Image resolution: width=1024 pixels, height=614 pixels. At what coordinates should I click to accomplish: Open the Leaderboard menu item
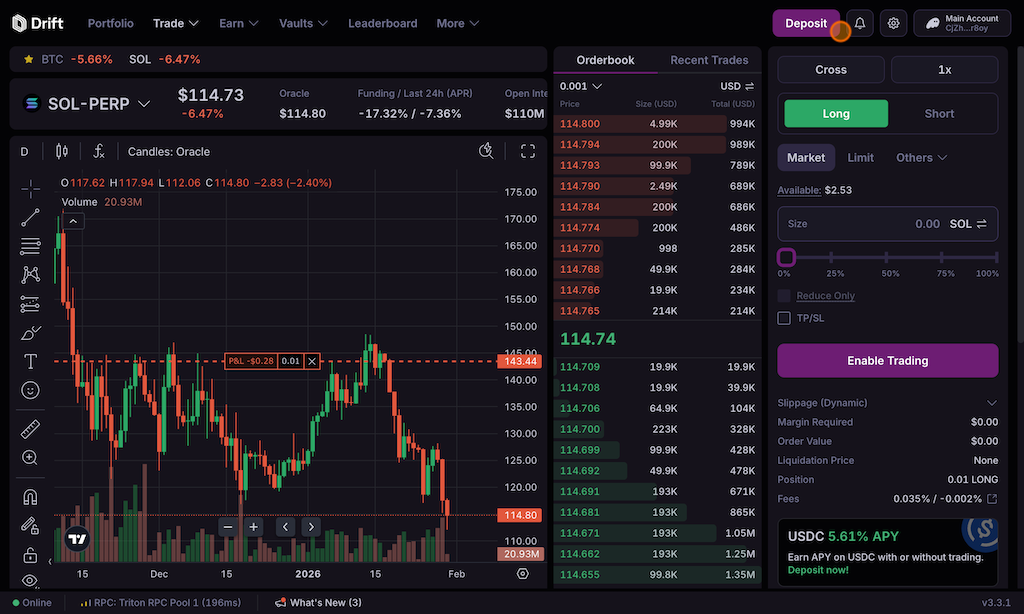point(383,23)
